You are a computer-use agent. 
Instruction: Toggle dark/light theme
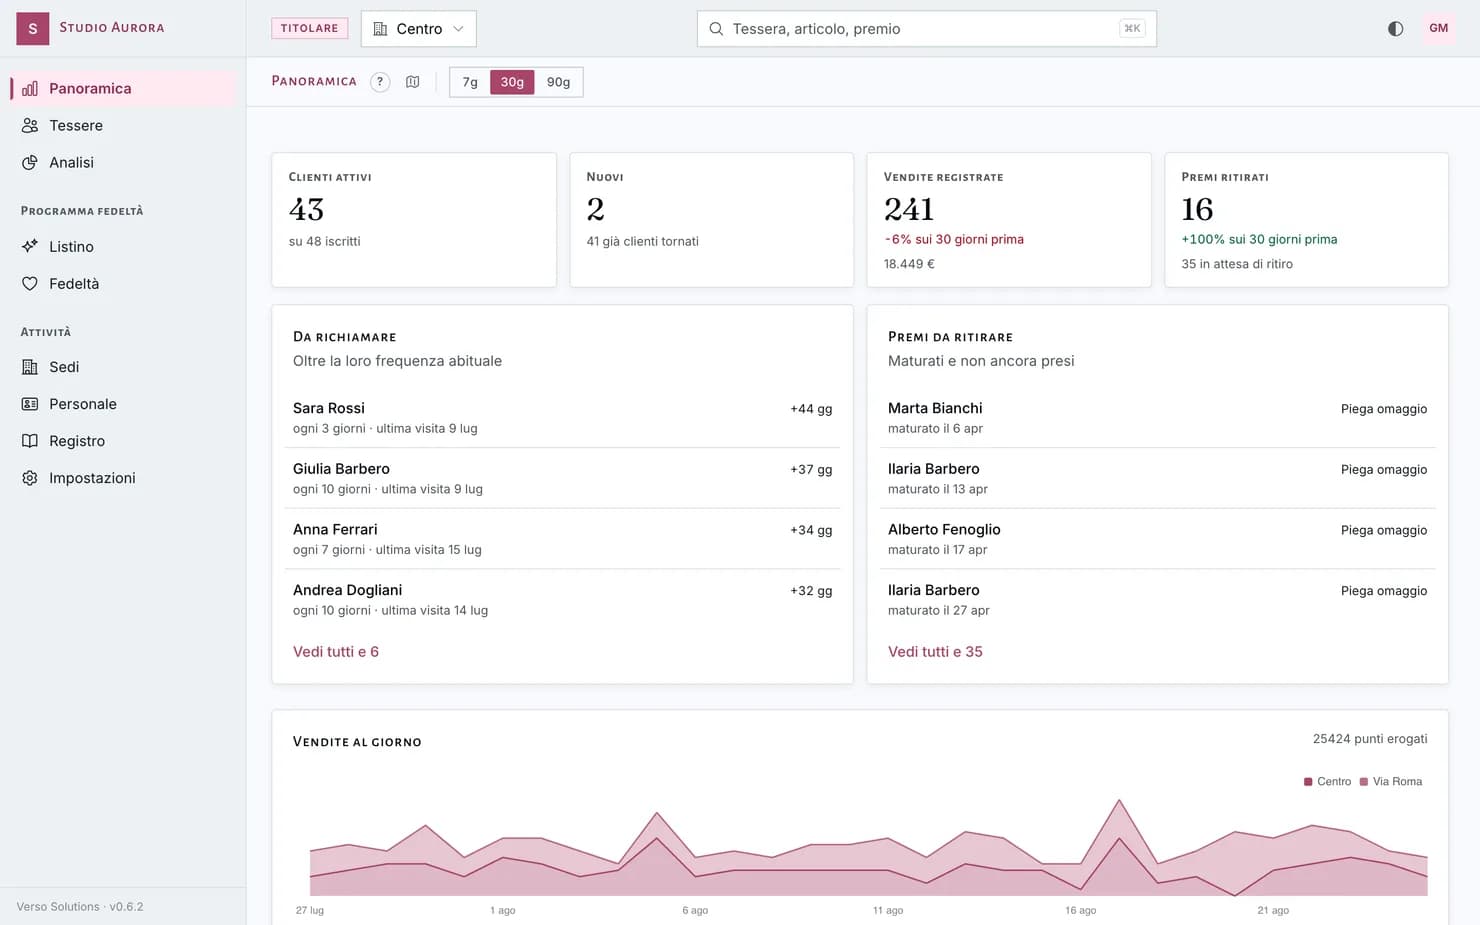[x=1395, y=28]
